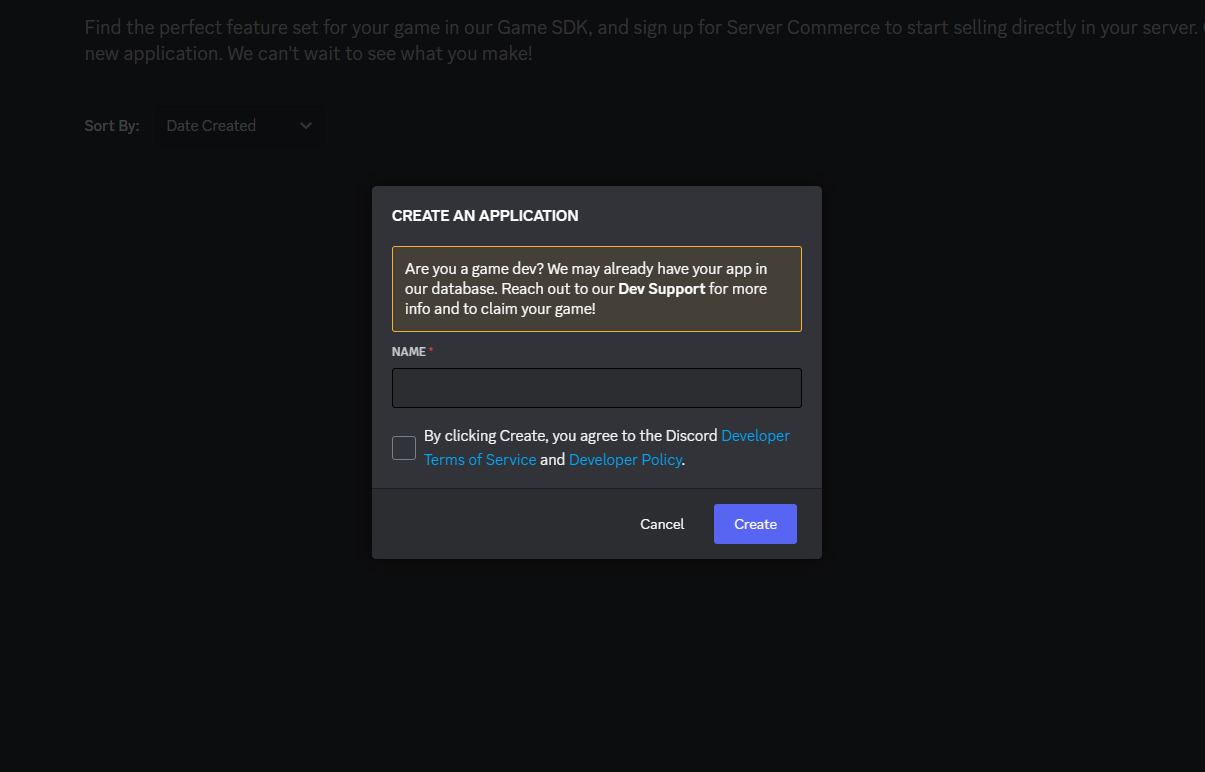
Task: Click the 'NAME' field label
Action: (x=409, y=352)
